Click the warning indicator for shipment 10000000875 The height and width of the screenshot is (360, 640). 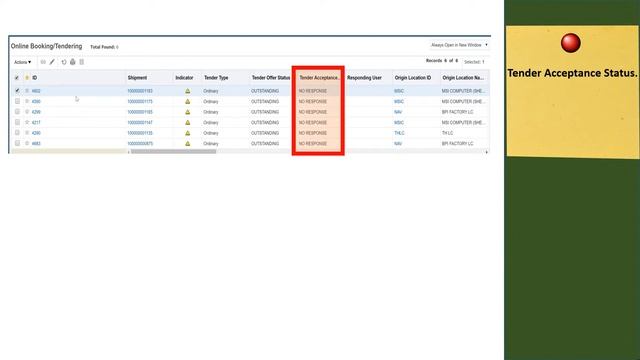pyautogui.click(x=188, y=144)
